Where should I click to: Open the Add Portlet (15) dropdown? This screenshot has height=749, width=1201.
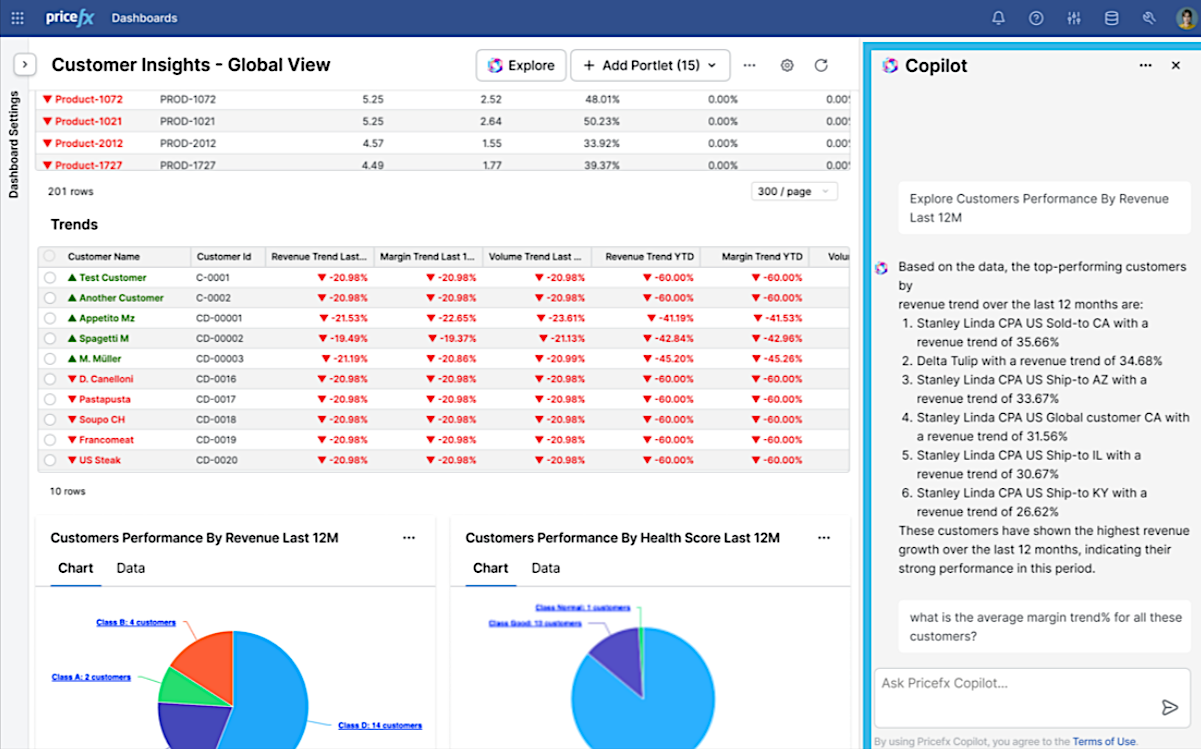[x=650, y=65]
